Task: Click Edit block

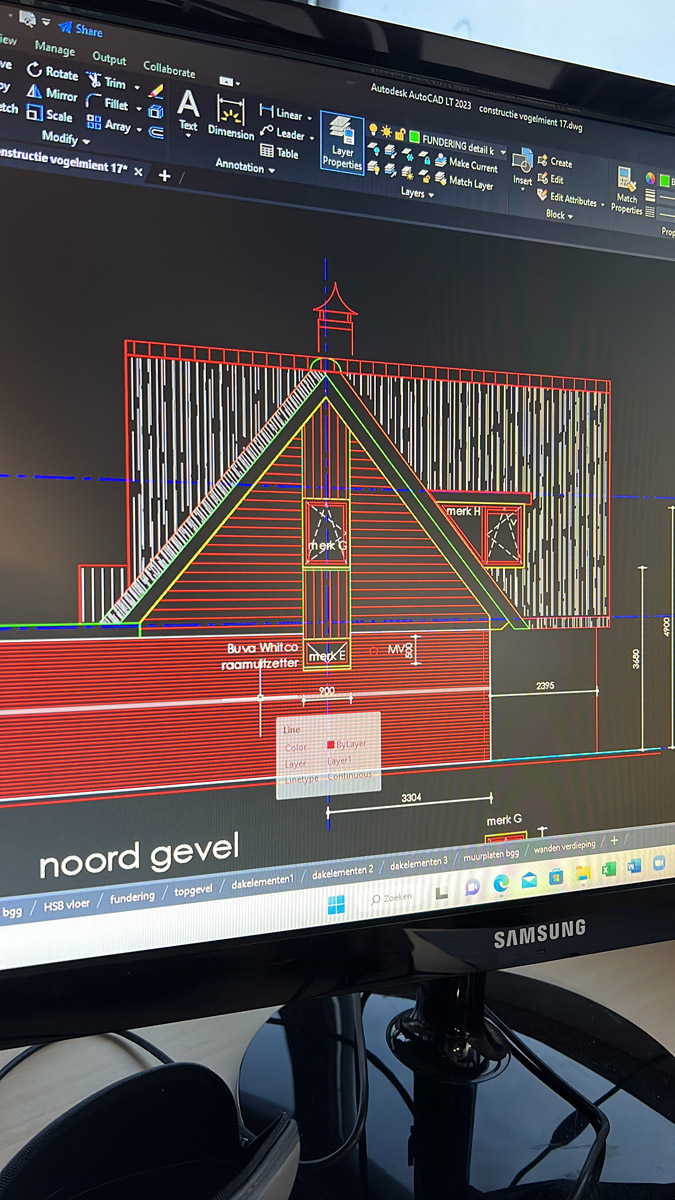Action: click(x=551, y=179)
